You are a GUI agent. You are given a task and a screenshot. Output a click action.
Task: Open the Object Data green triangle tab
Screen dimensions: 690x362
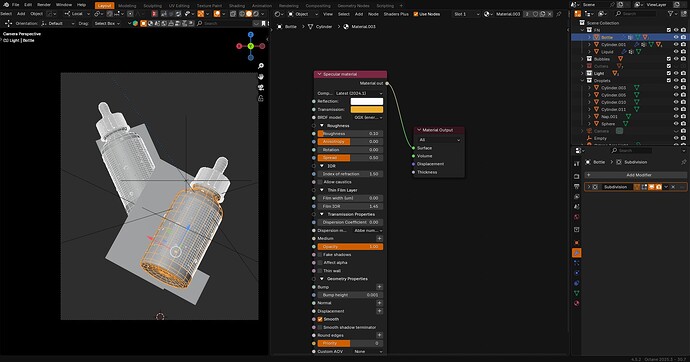577,293
